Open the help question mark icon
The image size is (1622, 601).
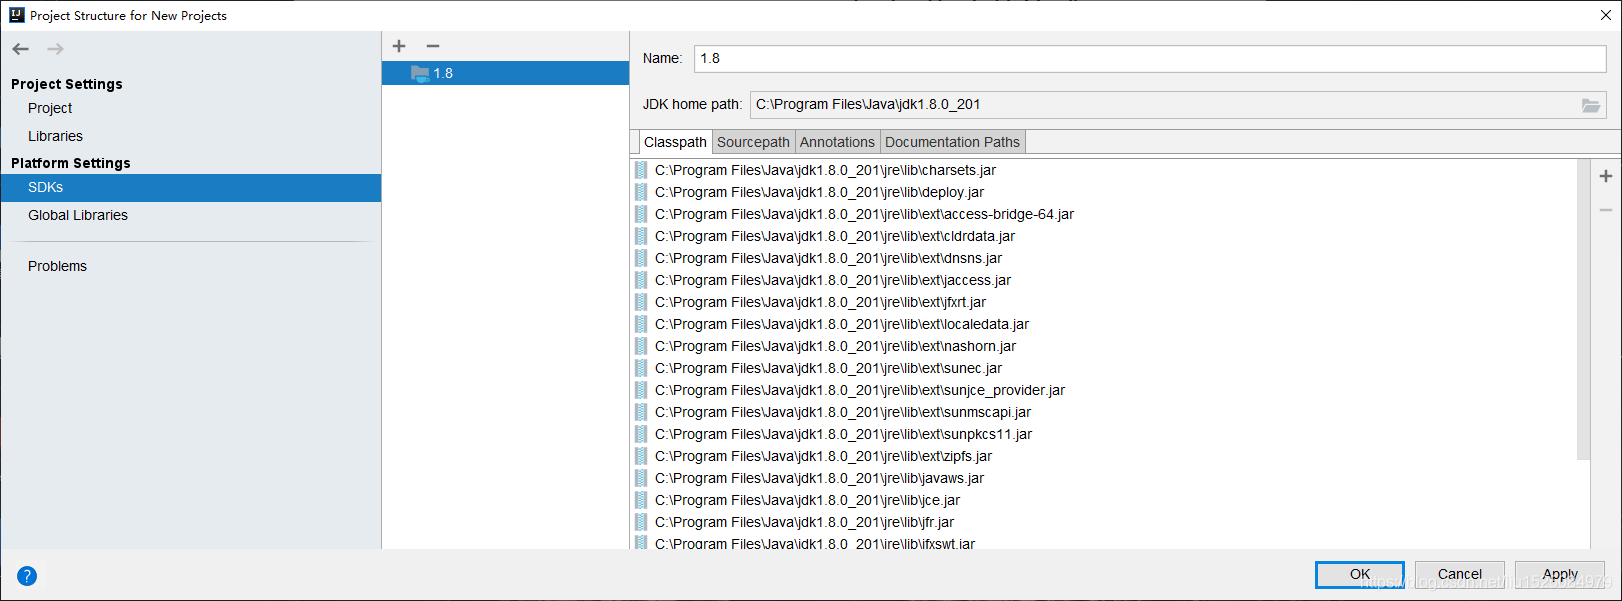(x=27, y=576)
